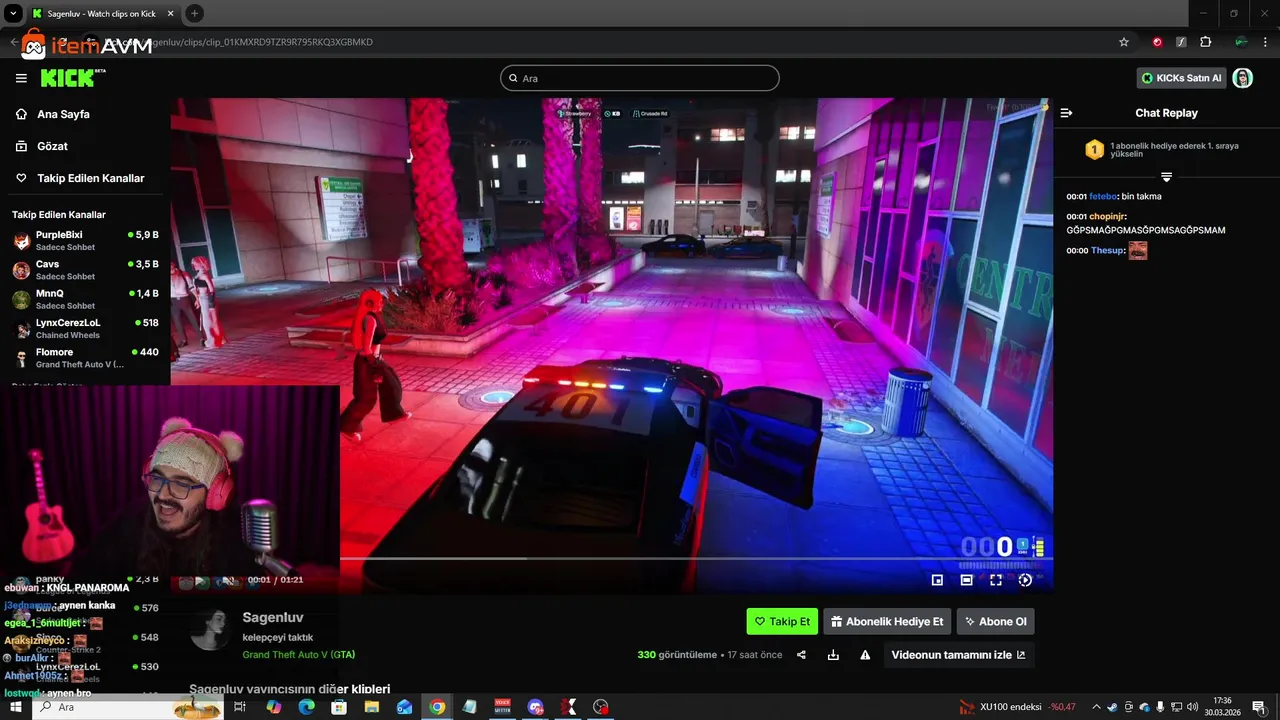The height and width of the screenshot is (720, 1280).
Task: Click Videonun tamamını izle
Action: point(958,655)
